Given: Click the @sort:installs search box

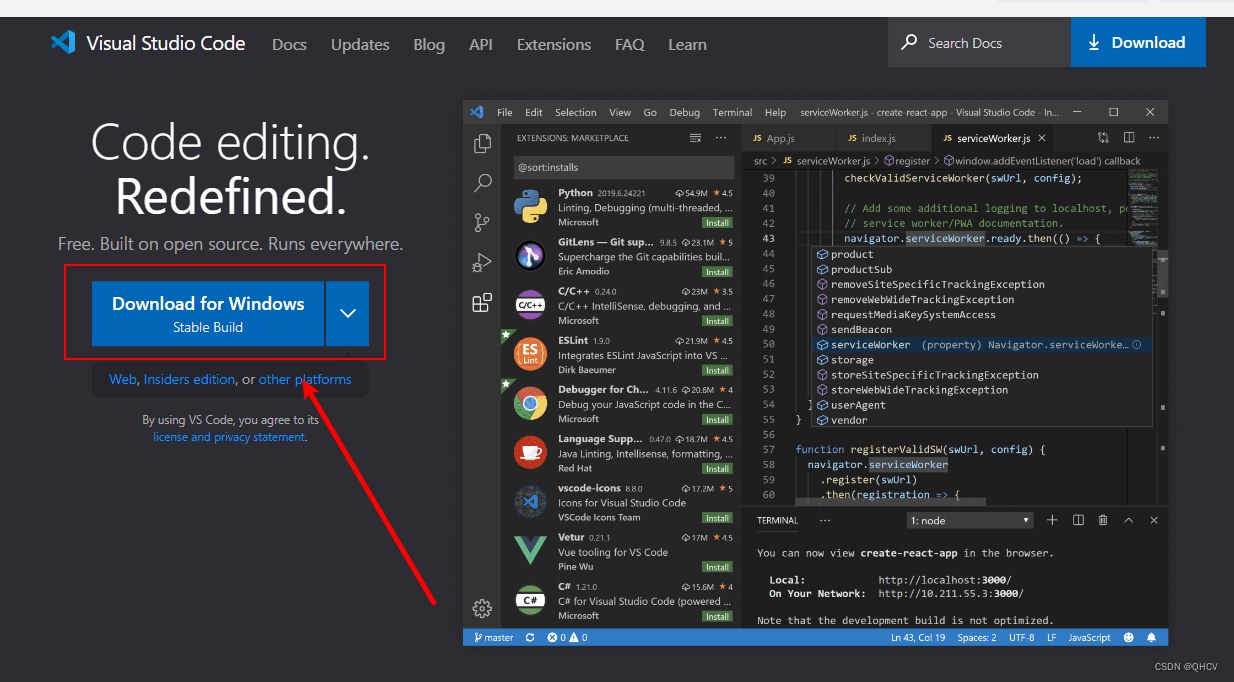Looking at the screenshot, I should pyautogui.click(x=624, y=167).
